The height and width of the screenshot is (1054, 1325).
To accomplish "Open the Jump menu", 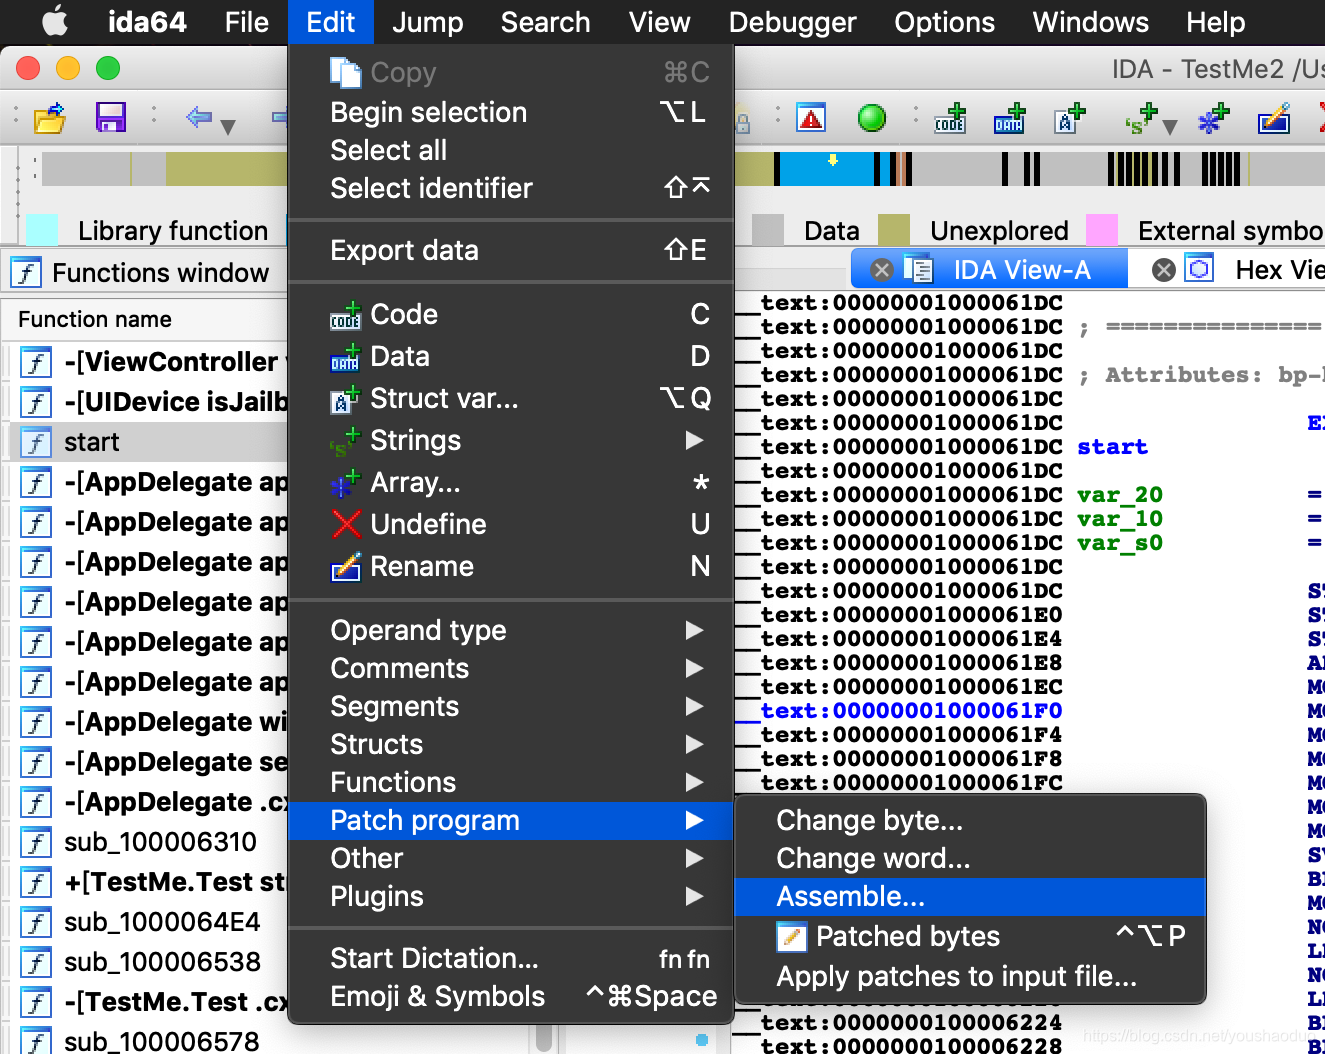I will pos(427,22).
